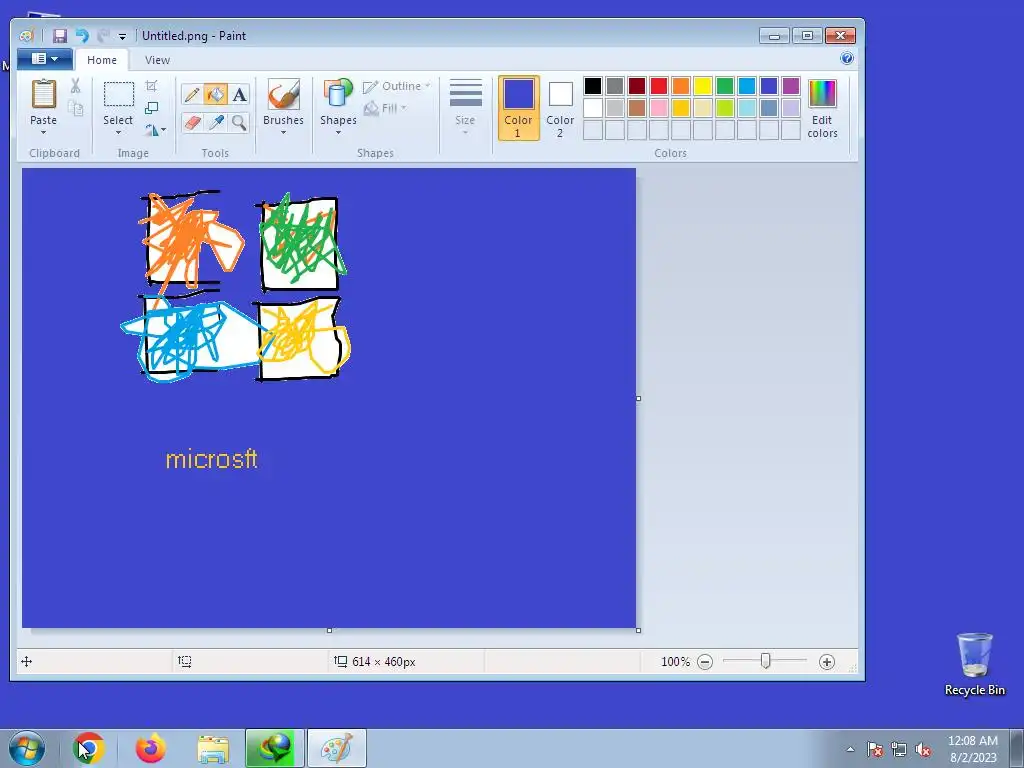The width and height of the screenshot is (1024, 768).
Task: Click the rectangular Select tool icon
Action: tap(119, 94)
